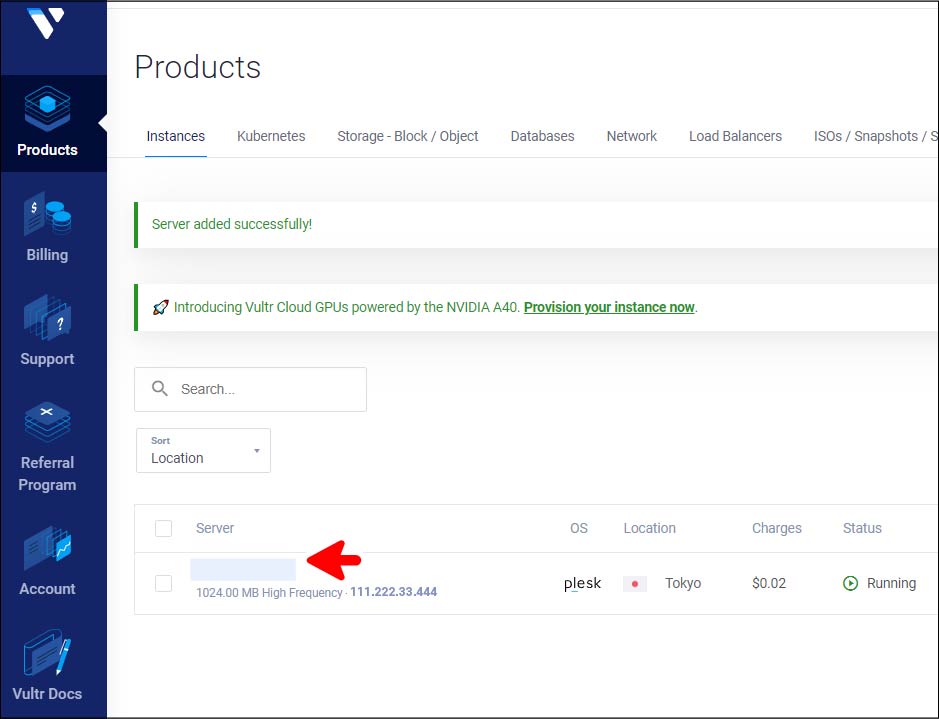Open the Load Balancers tab

735,136
